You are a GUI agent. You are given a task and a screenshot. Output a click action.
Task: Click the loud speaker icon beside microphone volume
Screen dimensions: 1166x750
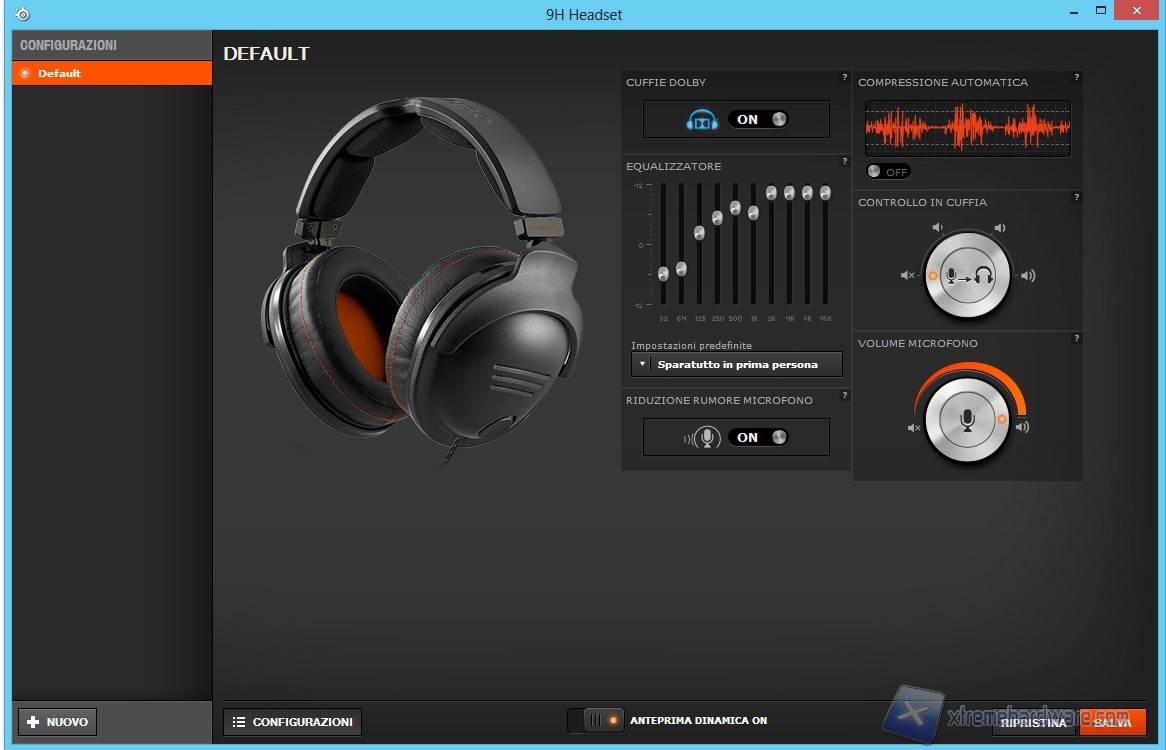coord(1022,428)
